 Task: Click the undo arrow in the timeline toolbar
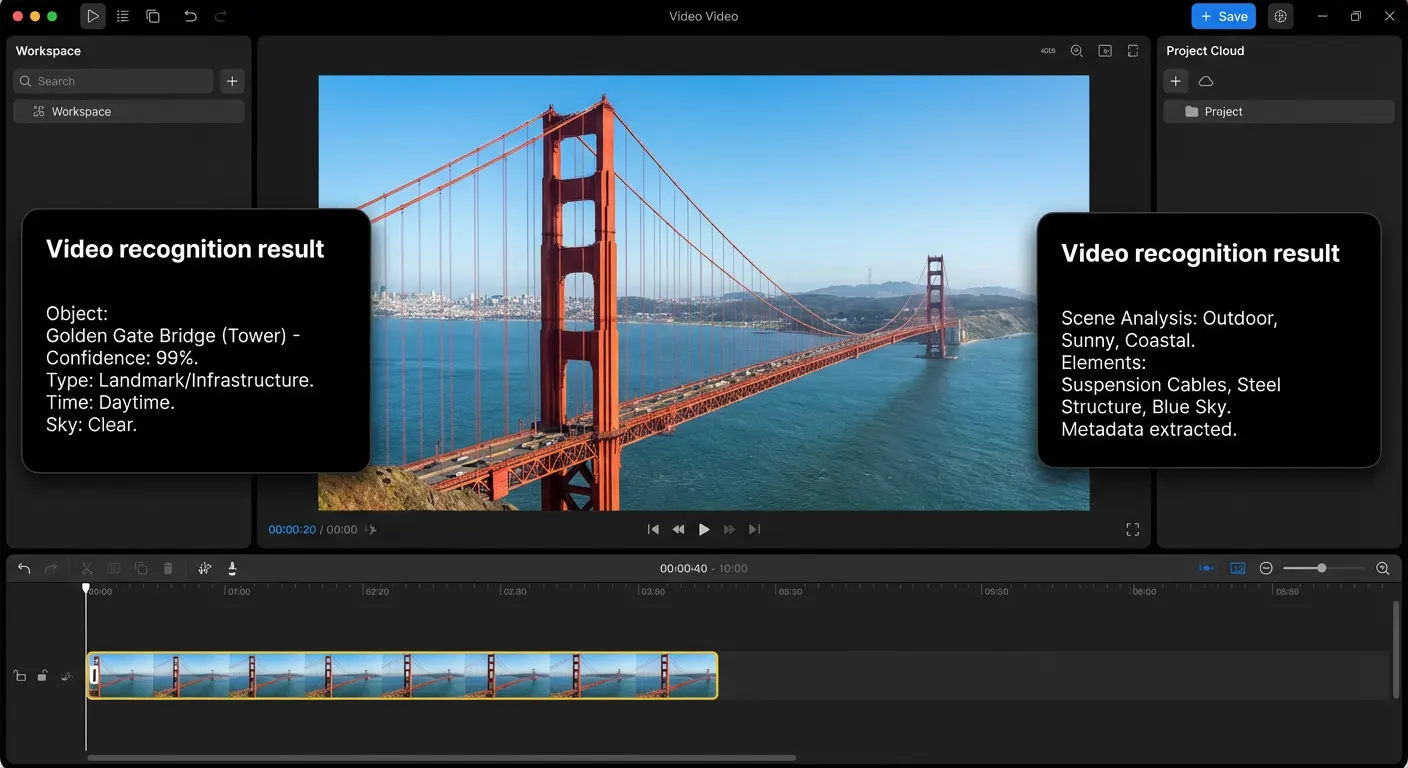[24, 568]
